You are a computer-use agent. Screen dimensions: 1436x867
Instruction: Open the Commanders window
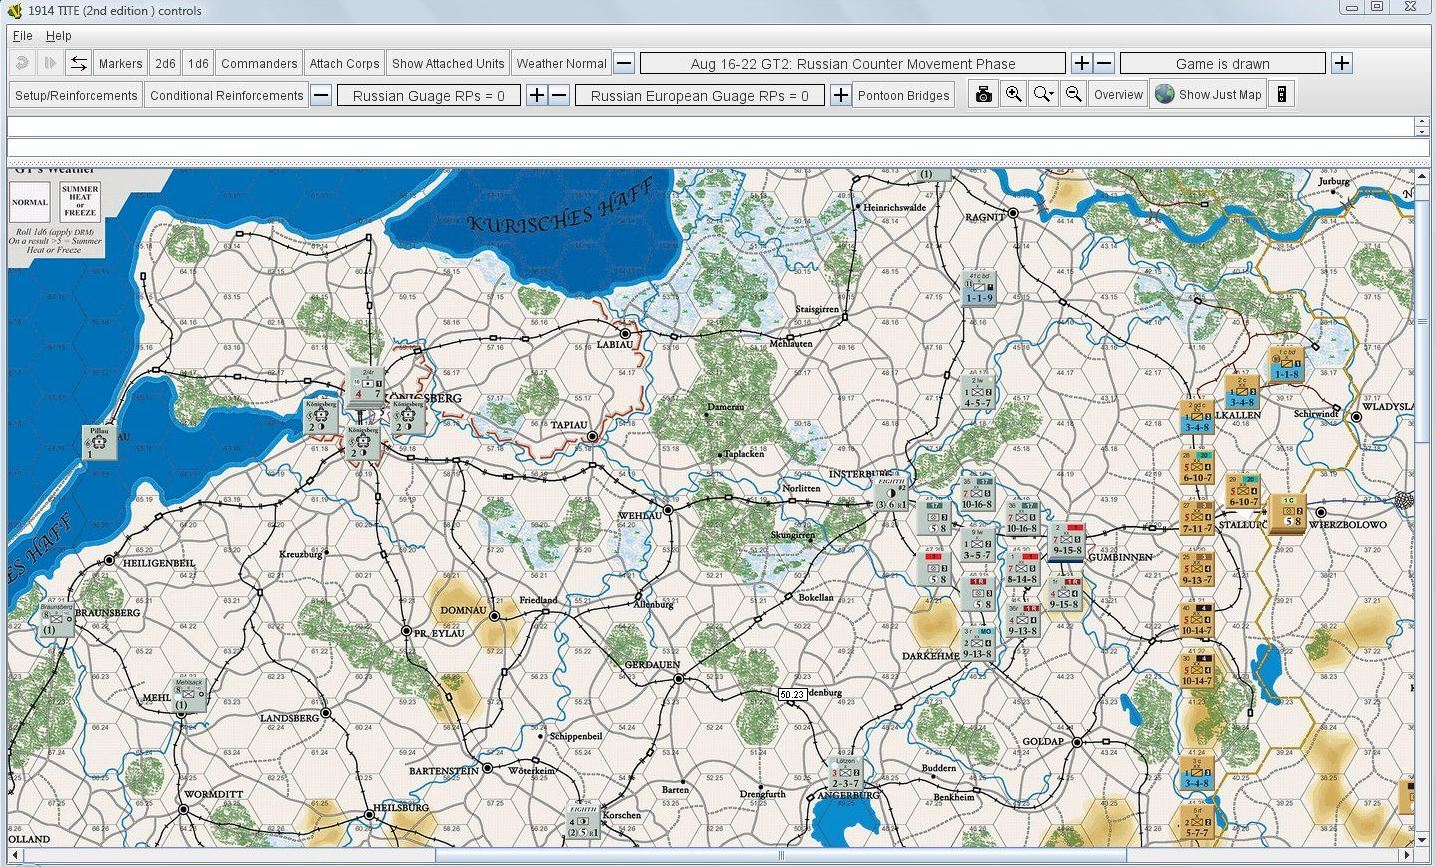point(259,63)
